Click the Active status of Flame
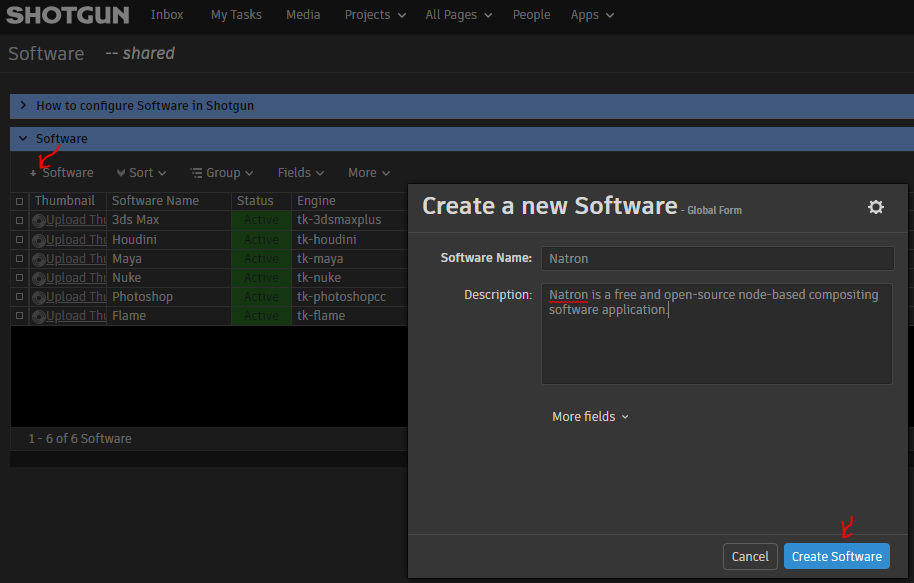This screenshot has height=583, width=914. 261,315
